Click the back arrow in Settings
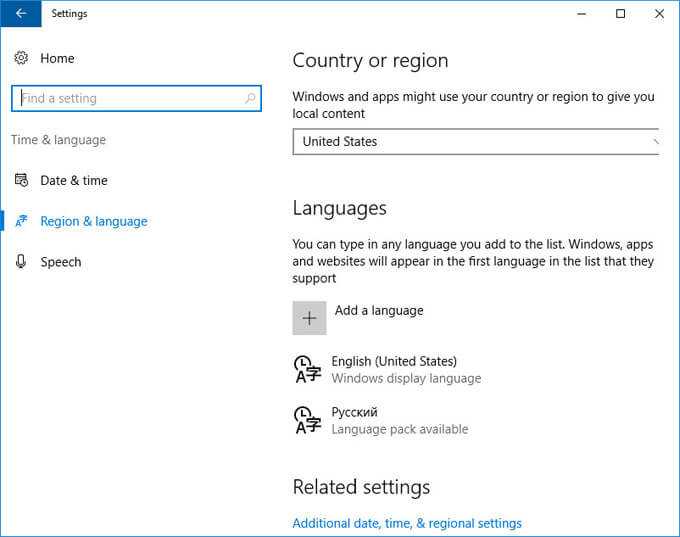Screen dimensions: 680x537 (20, 13)
